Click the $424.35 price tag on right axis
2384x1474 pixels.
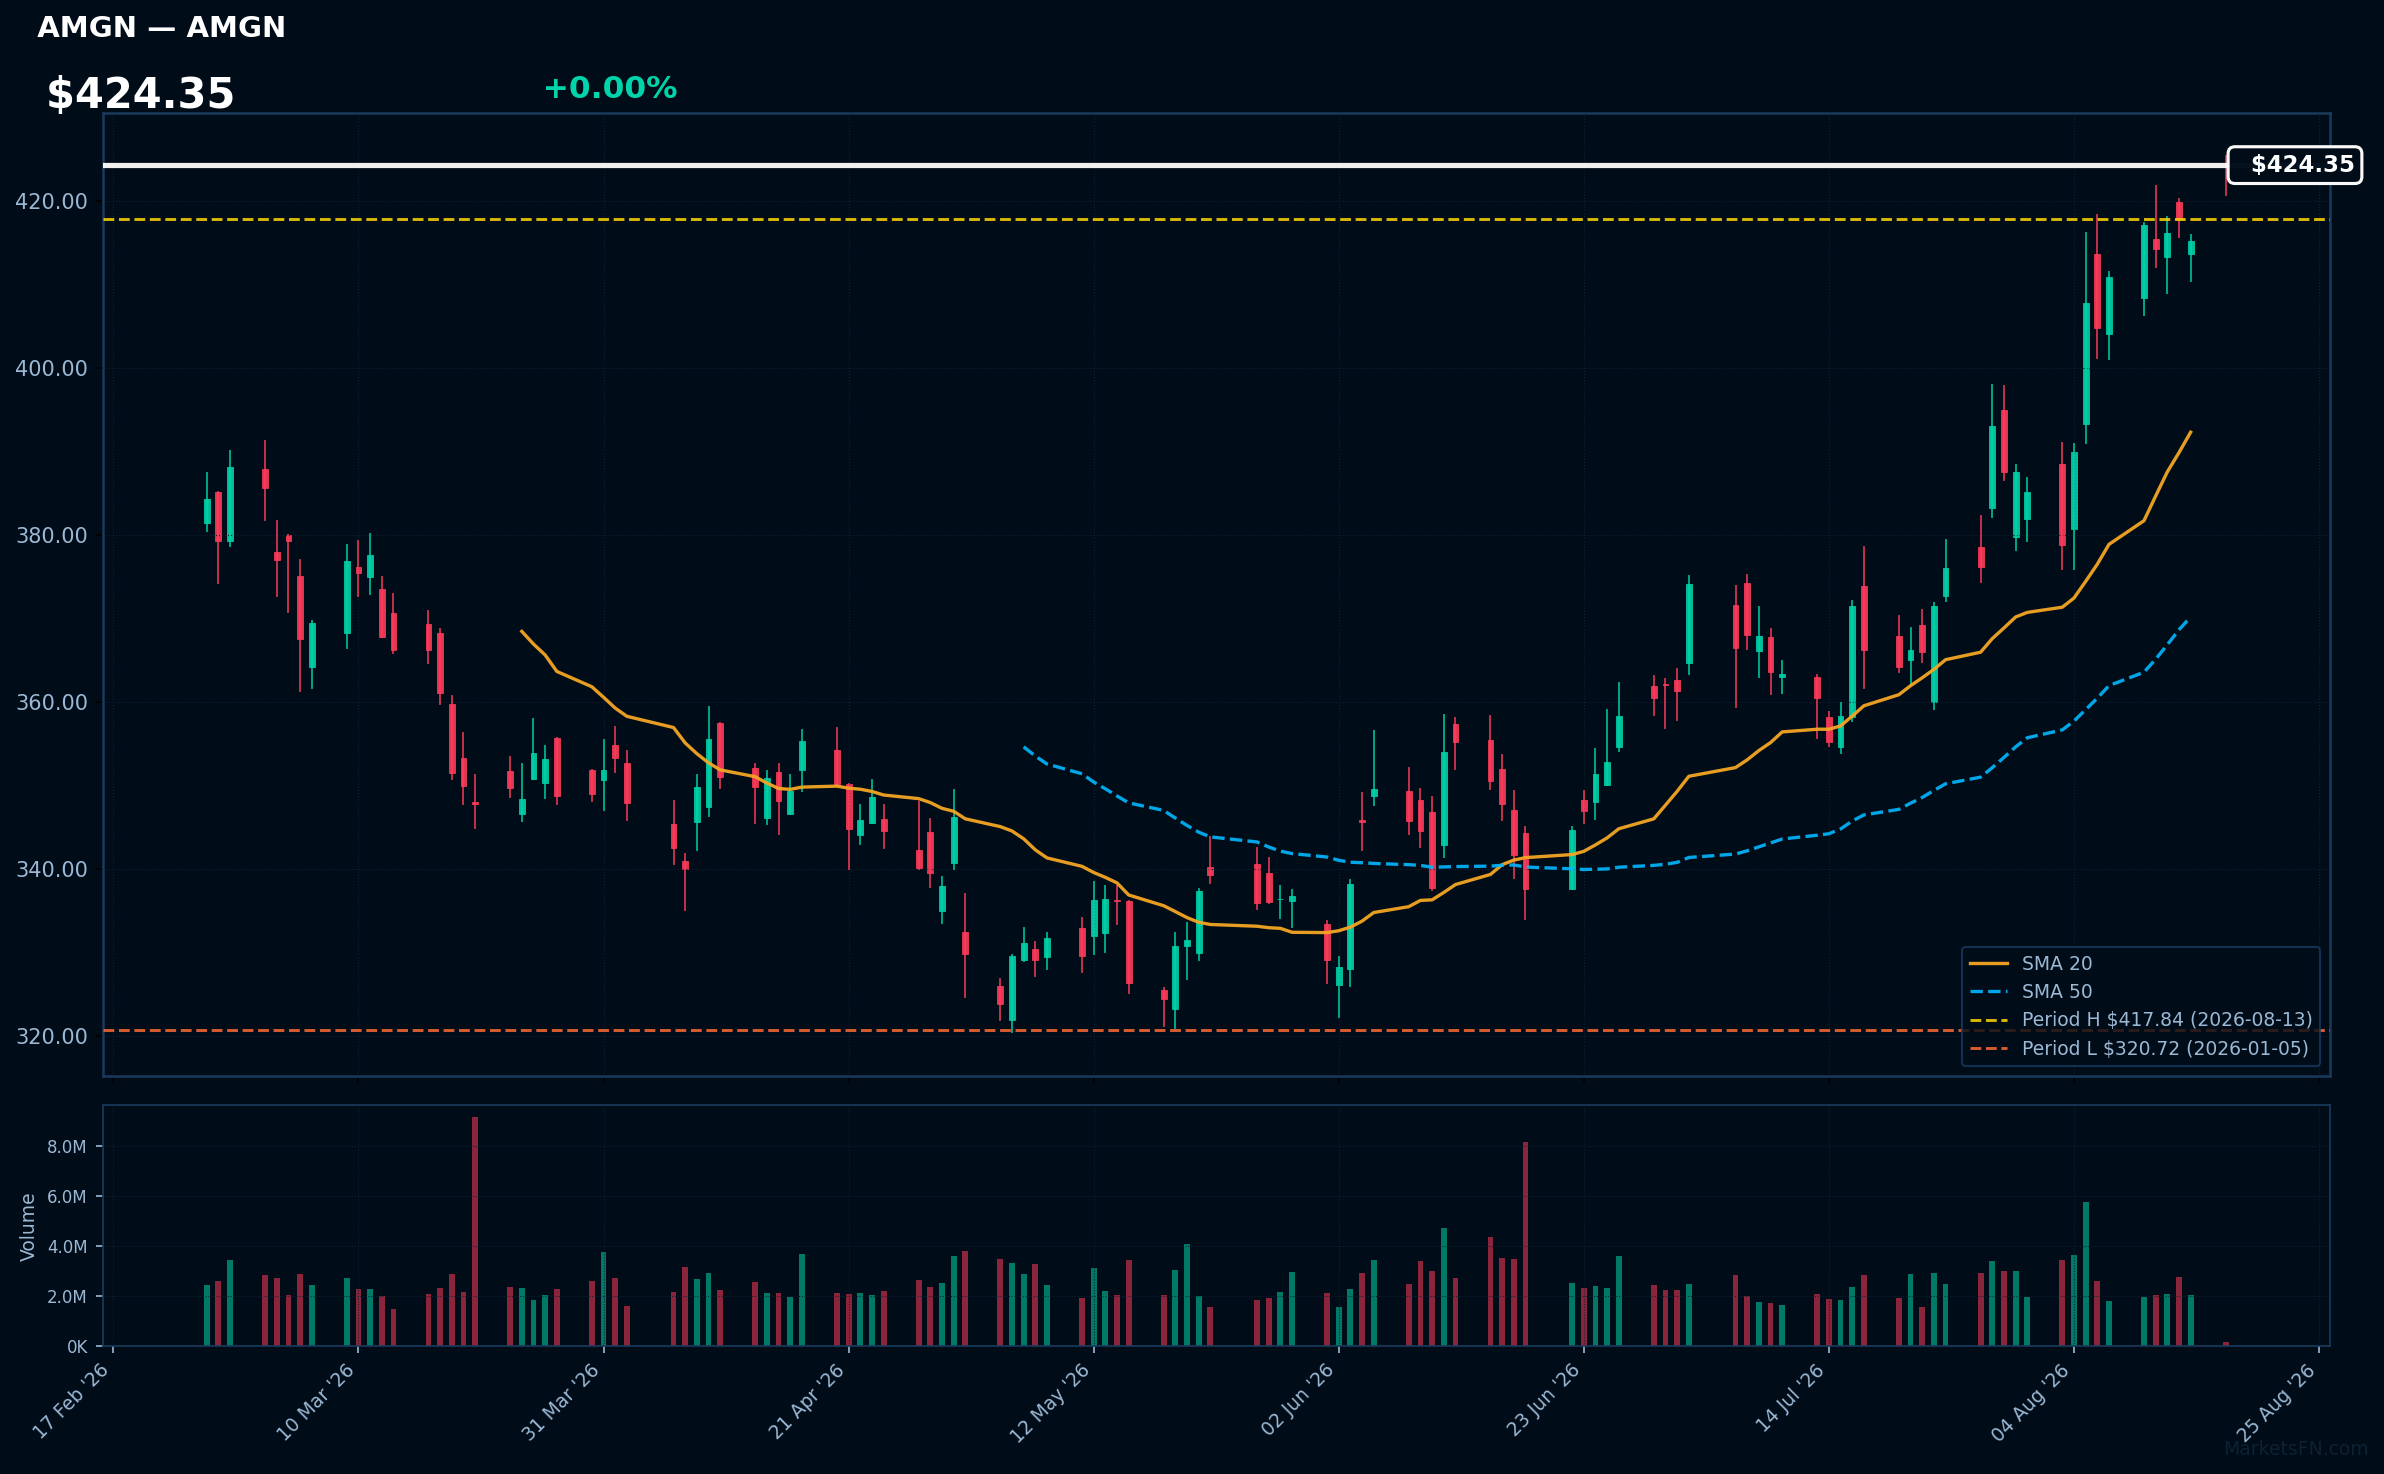pyautogui.click(x=2295, y=165)
